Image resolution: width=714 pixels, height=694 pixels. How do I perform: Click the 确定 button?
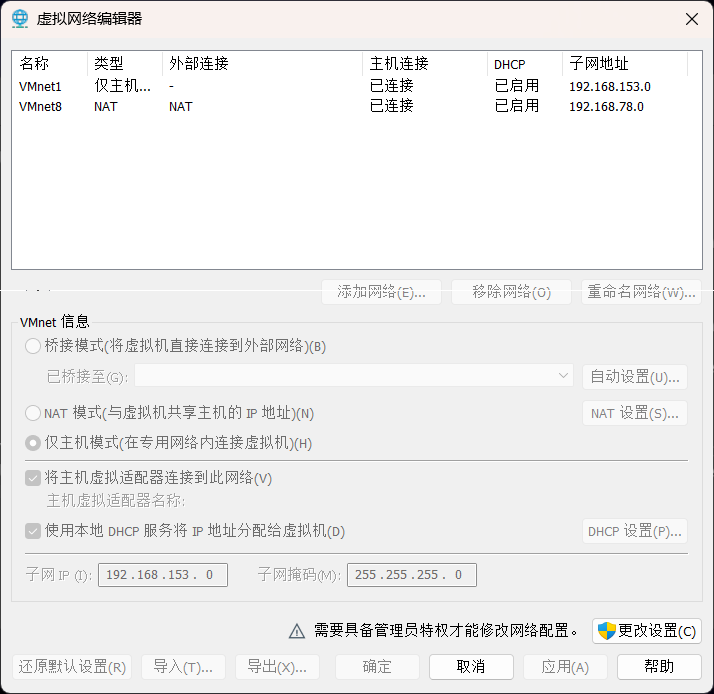377,667
